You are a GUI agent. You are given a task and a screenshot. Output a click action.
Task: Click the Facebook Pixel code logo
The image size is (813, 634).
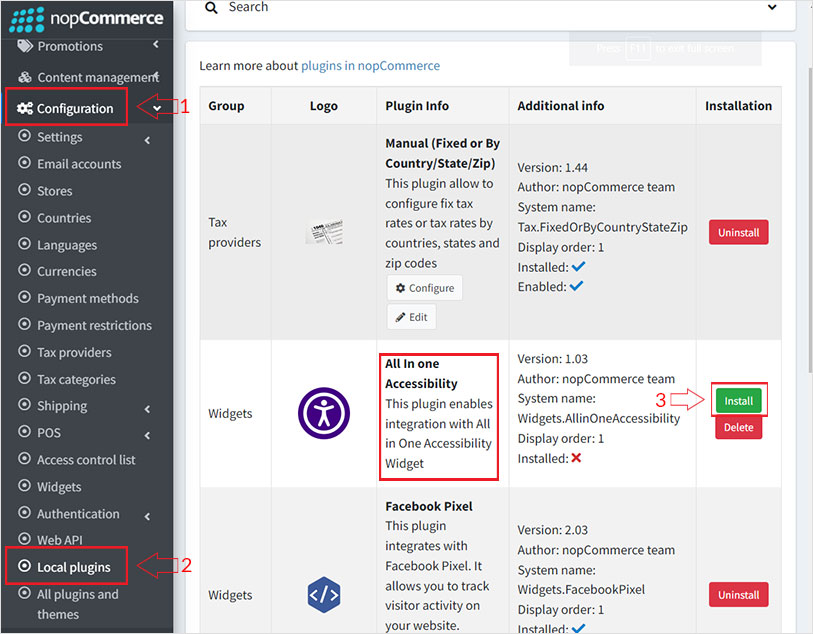324,595
